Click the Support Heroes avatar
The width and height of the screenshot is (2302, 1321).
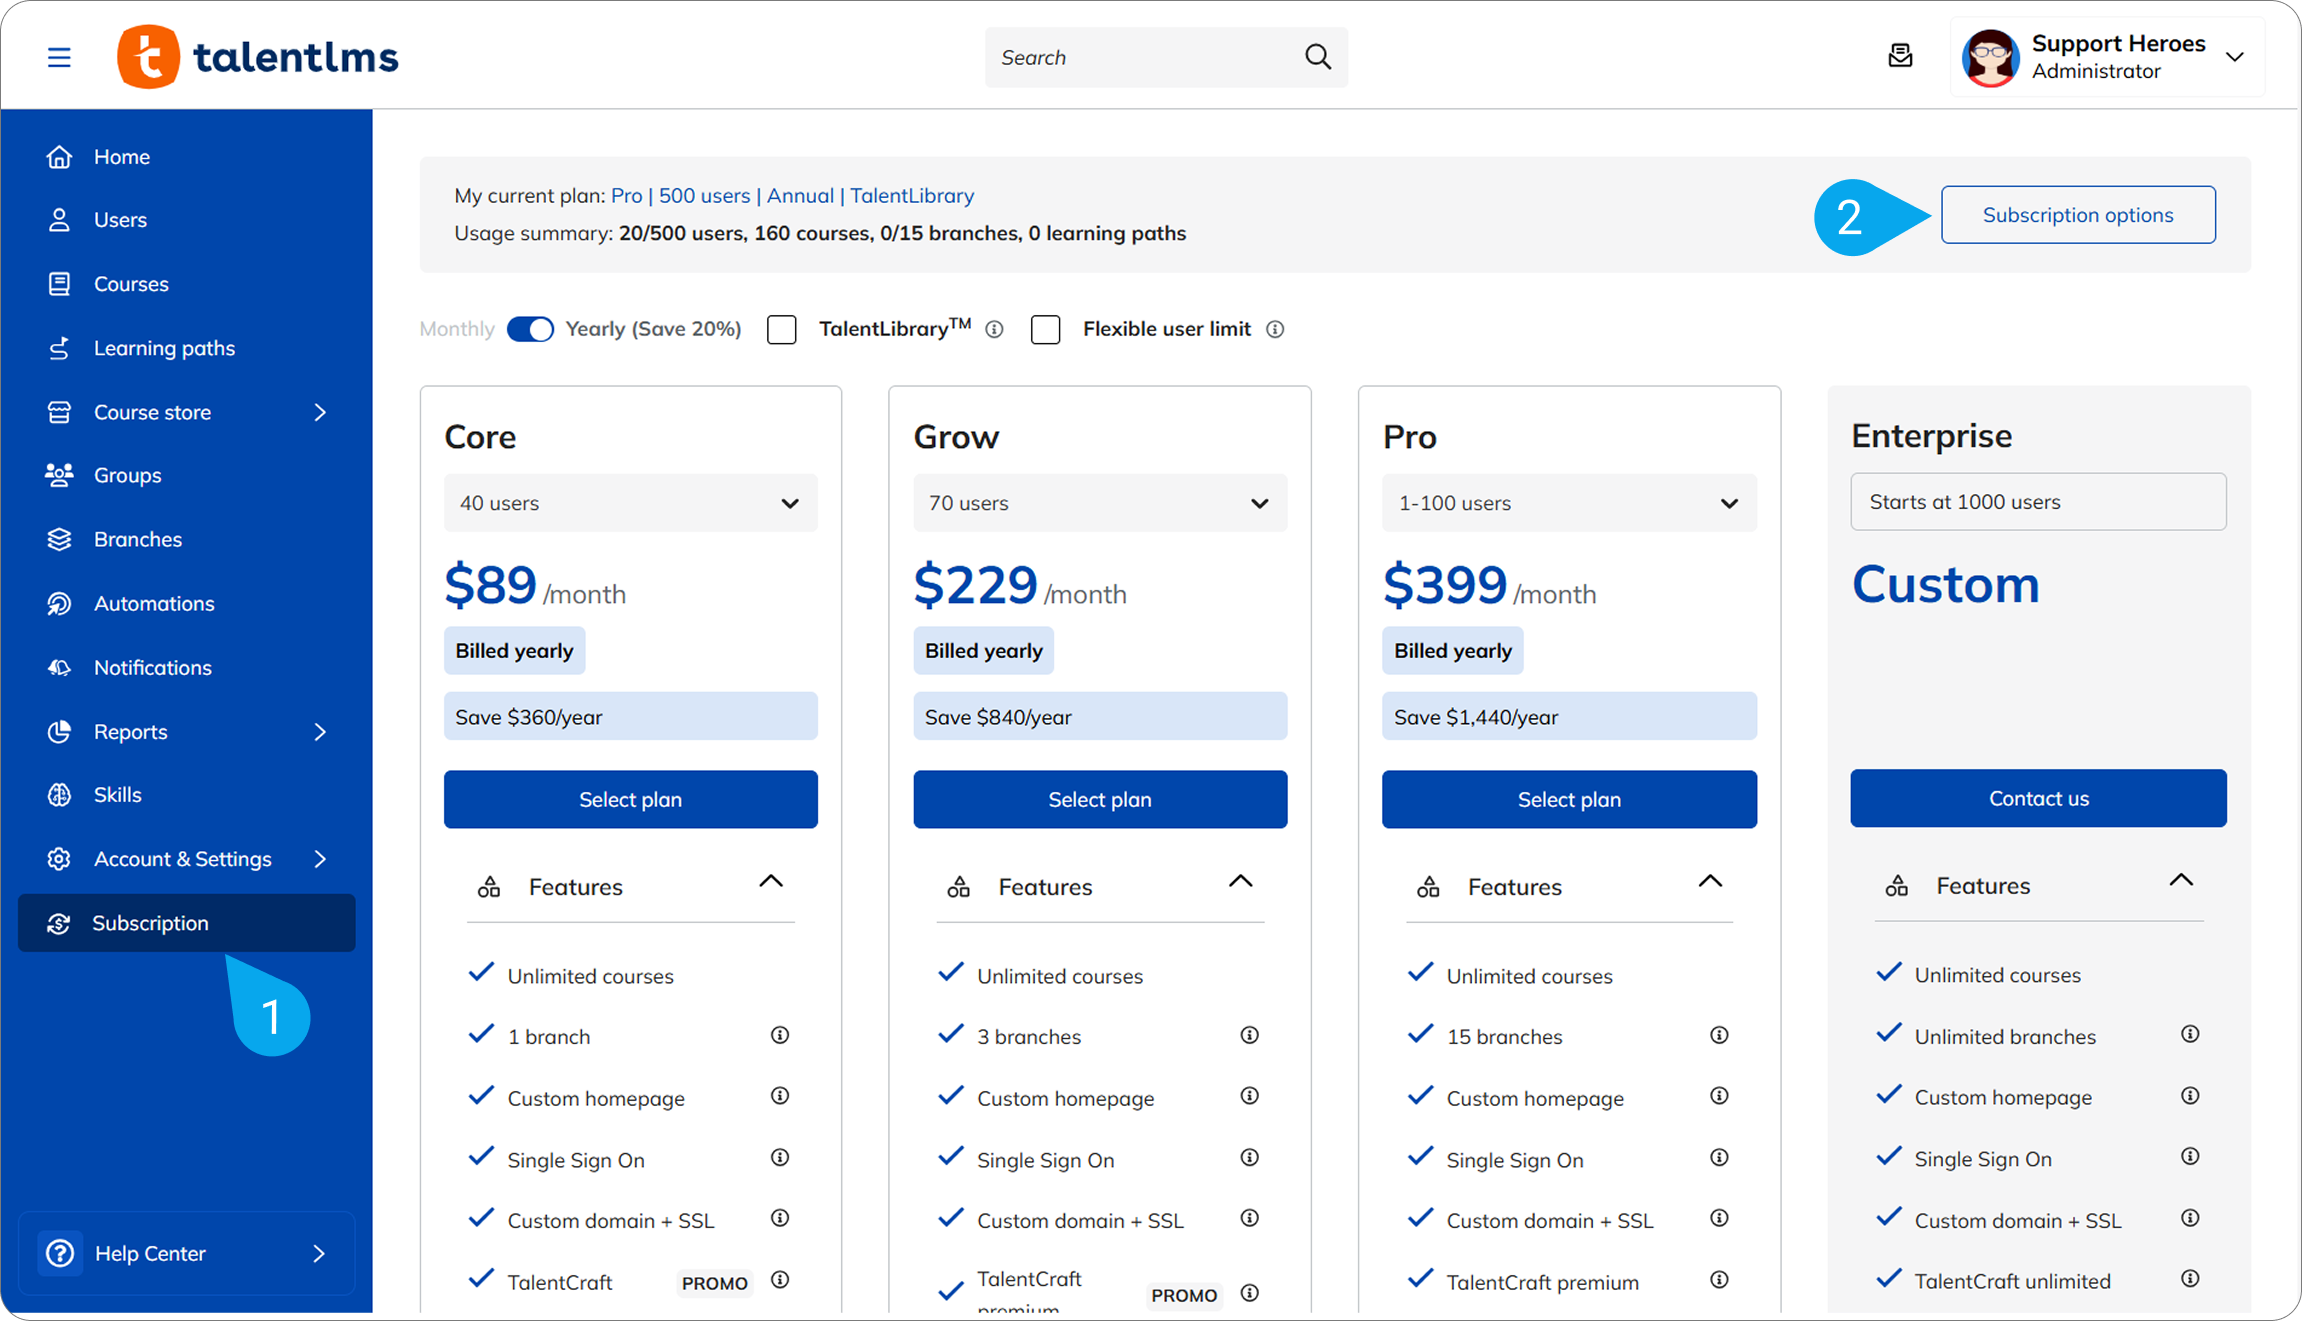tap(1990, 57)
